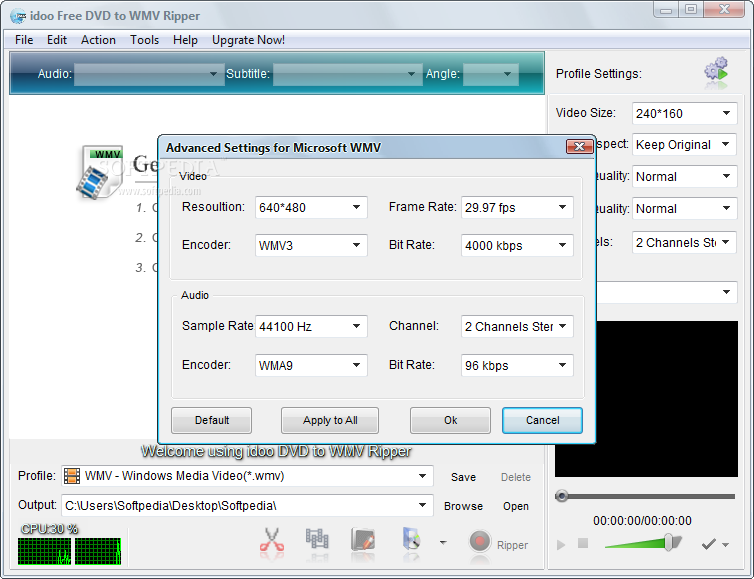Open the audio Encoder WMA9 dropdown
The height and width of the screenshot is (579, 754).
click(311, 365)
